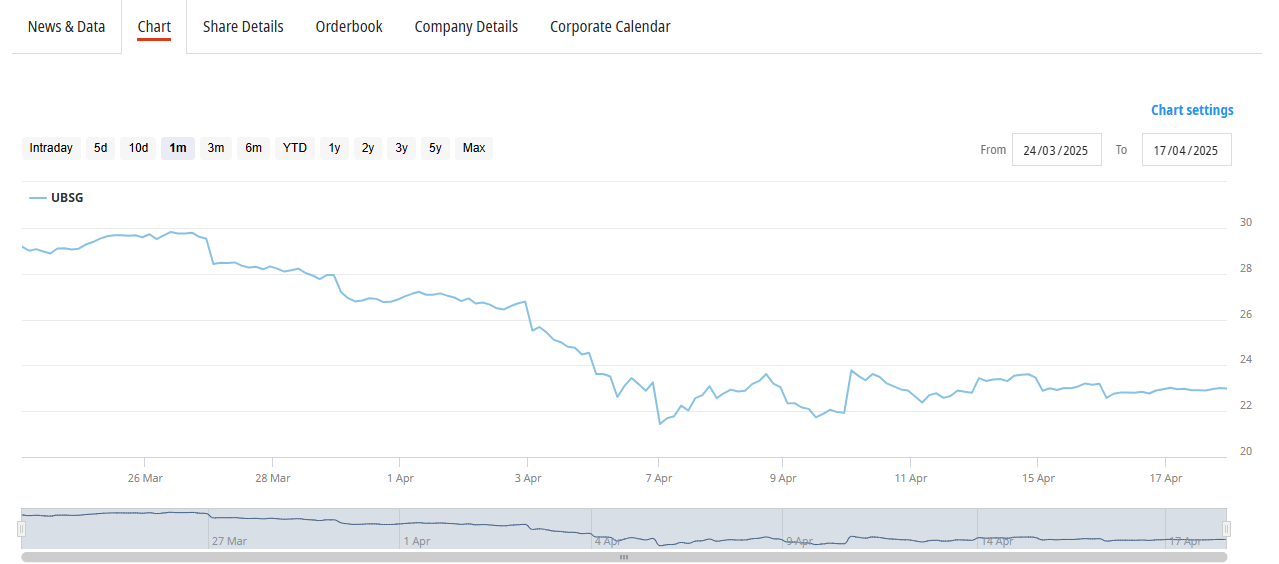The height and width of the screenshot is (564, 1279).
Task: Click the To date field
Action: pos(1186,151)
